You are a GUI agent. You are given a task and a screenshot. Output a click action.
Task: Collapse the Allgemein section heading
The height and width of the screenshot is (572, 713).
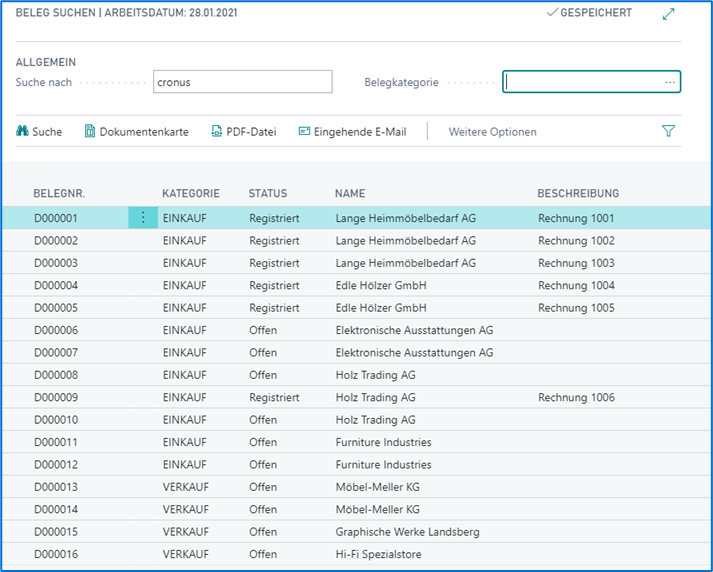click(x=46, y=62)
